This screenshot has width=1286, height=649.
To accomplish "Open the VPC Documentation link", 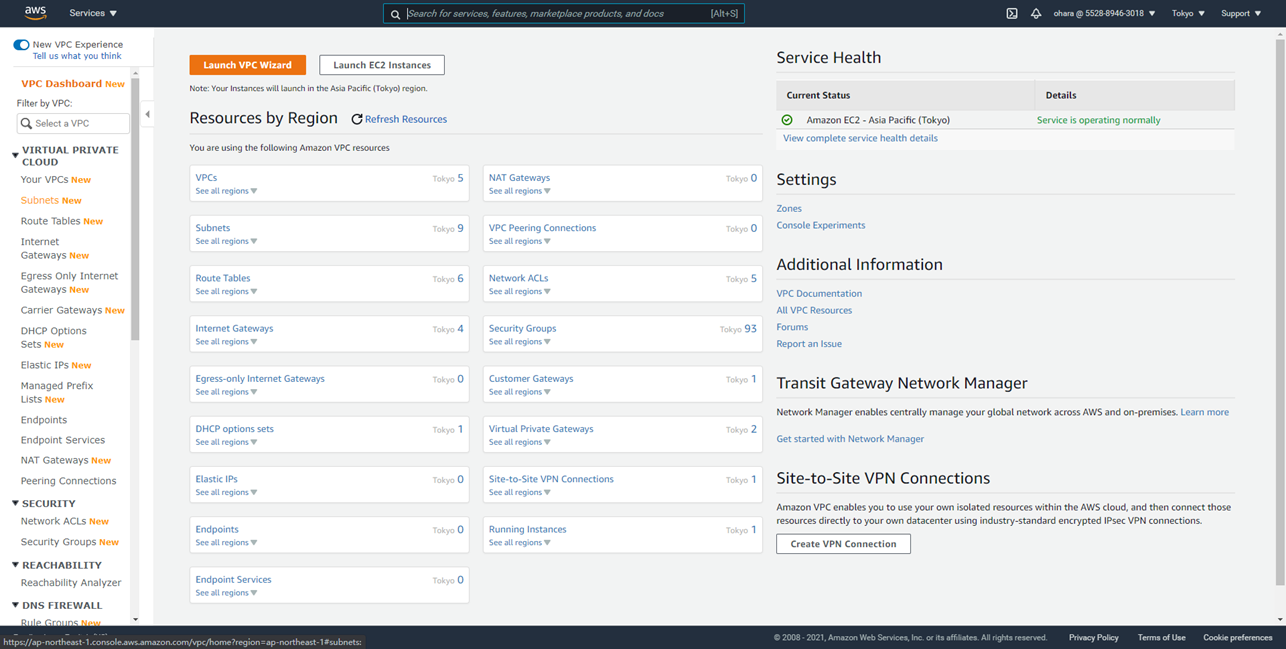I will 819,294.
